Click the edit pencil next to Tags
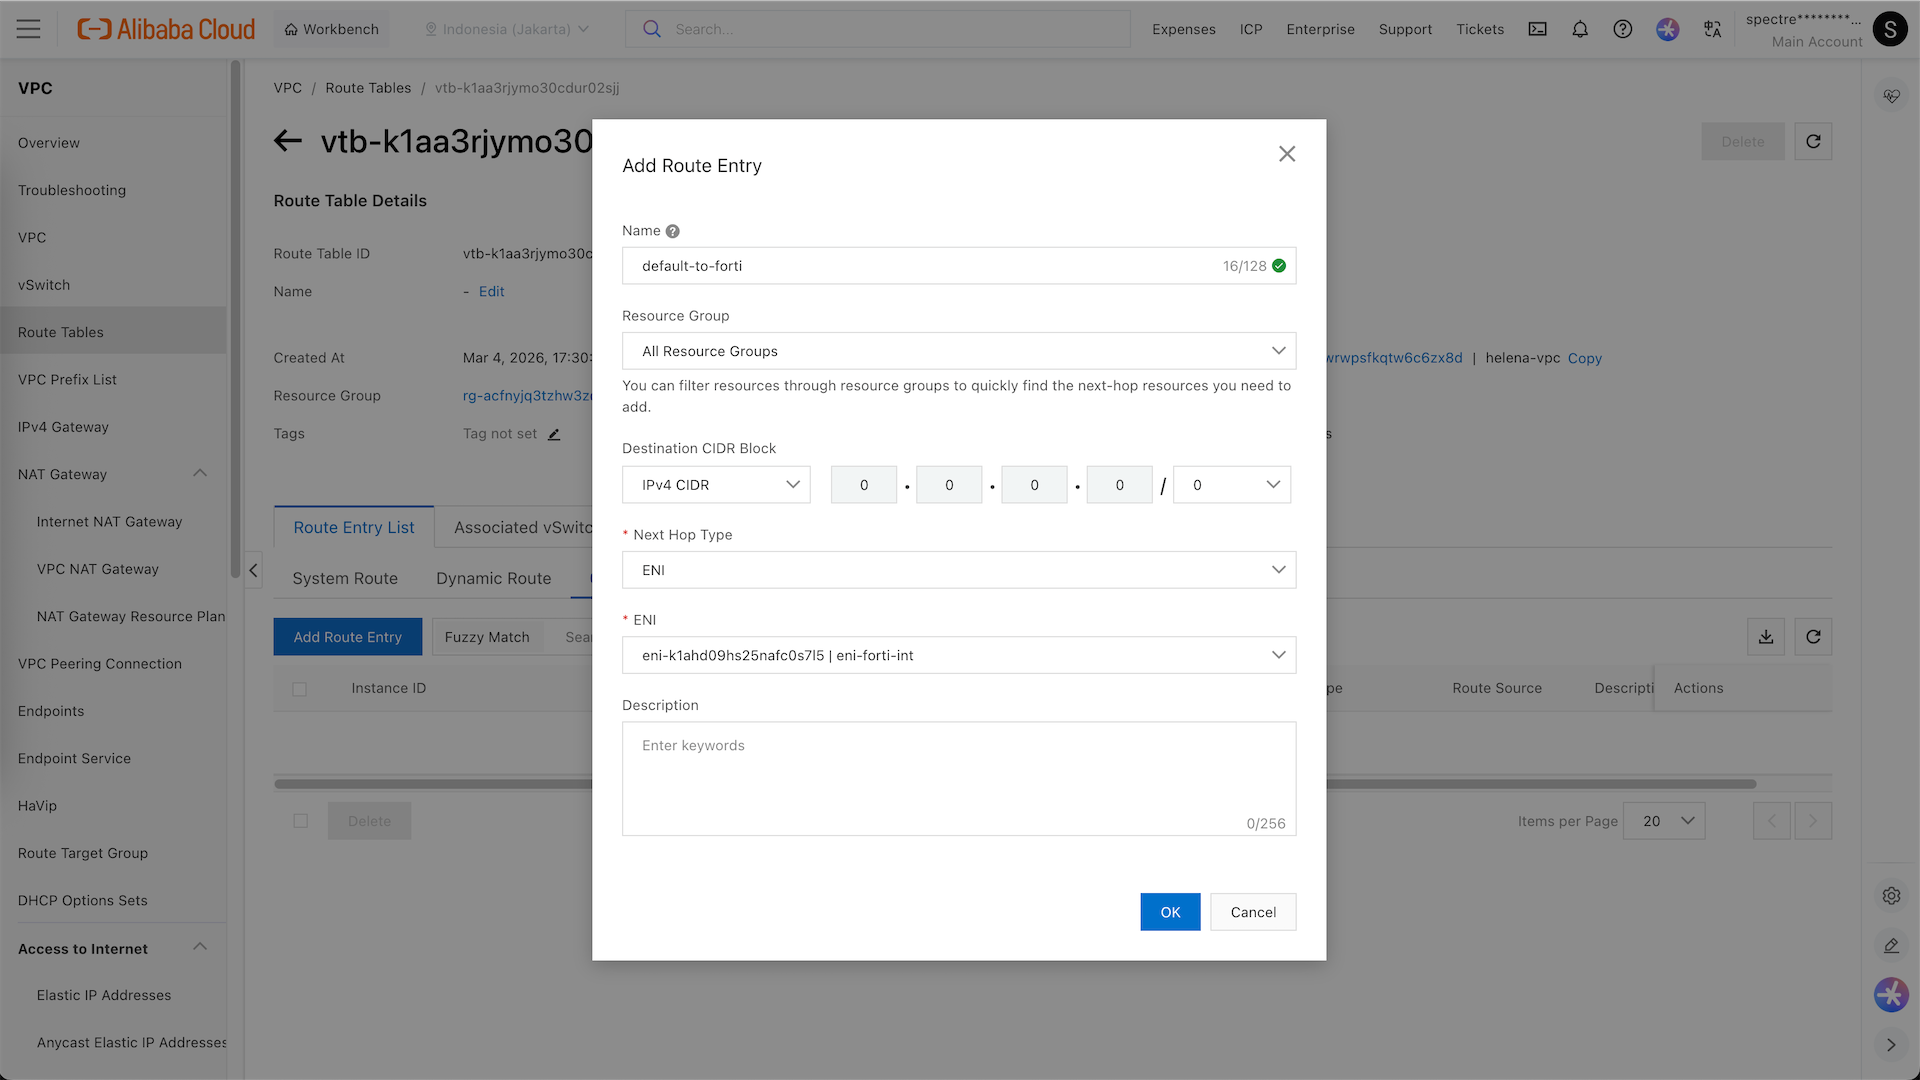Viewport: 1920px width, 1080px height. click(x=554, y=434)
